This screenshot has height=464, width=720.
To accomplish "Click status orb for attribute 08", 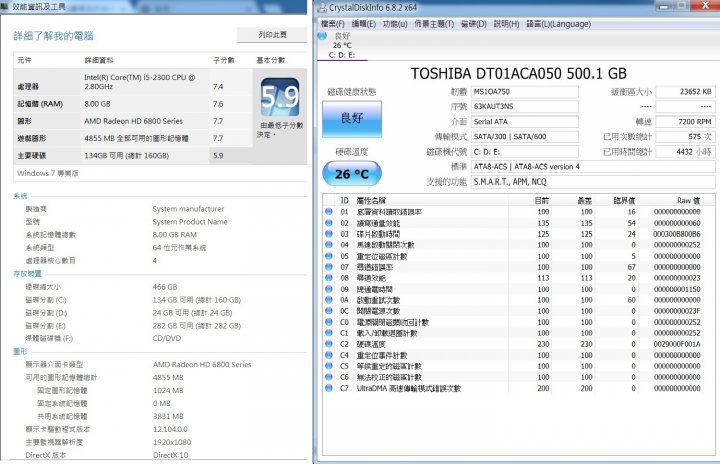I will pos(329,278).
